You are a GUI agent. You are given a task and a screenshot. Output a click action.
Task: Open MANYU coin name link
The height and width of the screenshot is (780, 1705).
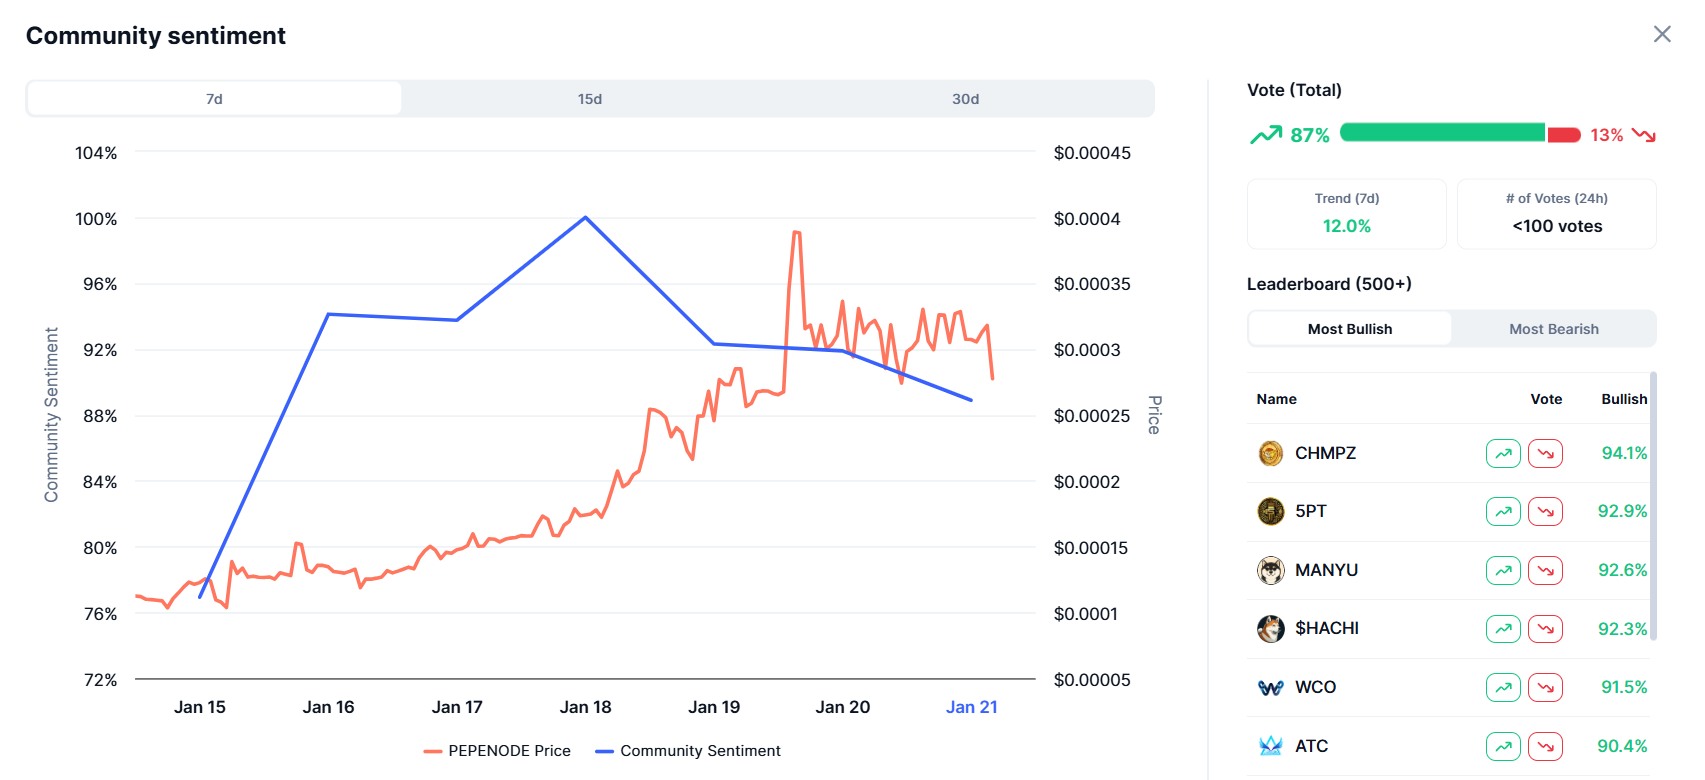pyautogui.click(x=1327, y=570)
